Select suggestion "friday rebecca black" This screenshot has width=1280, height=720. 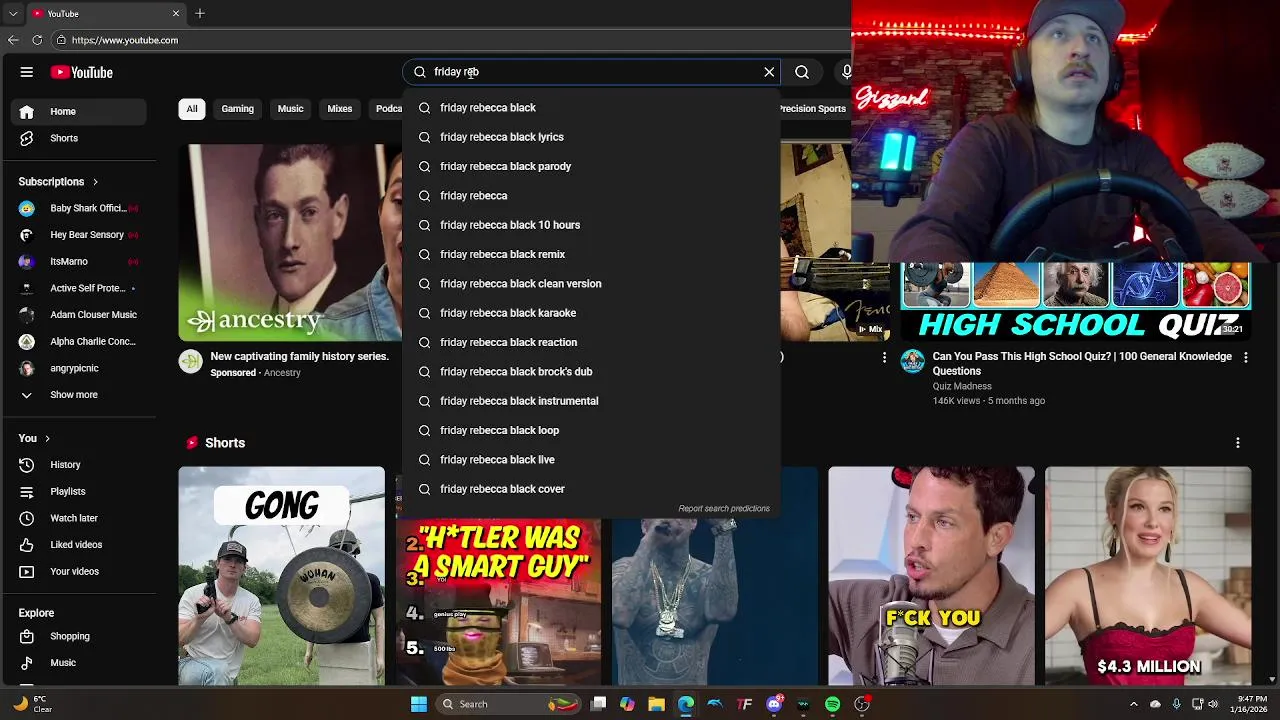591,107
